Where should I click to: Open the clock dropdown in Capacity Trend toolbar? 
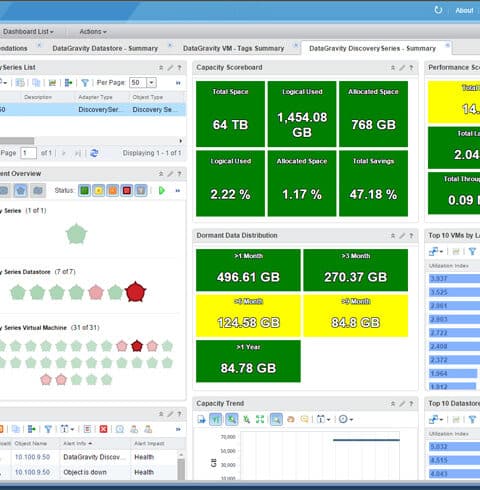[x=346, y=419]
